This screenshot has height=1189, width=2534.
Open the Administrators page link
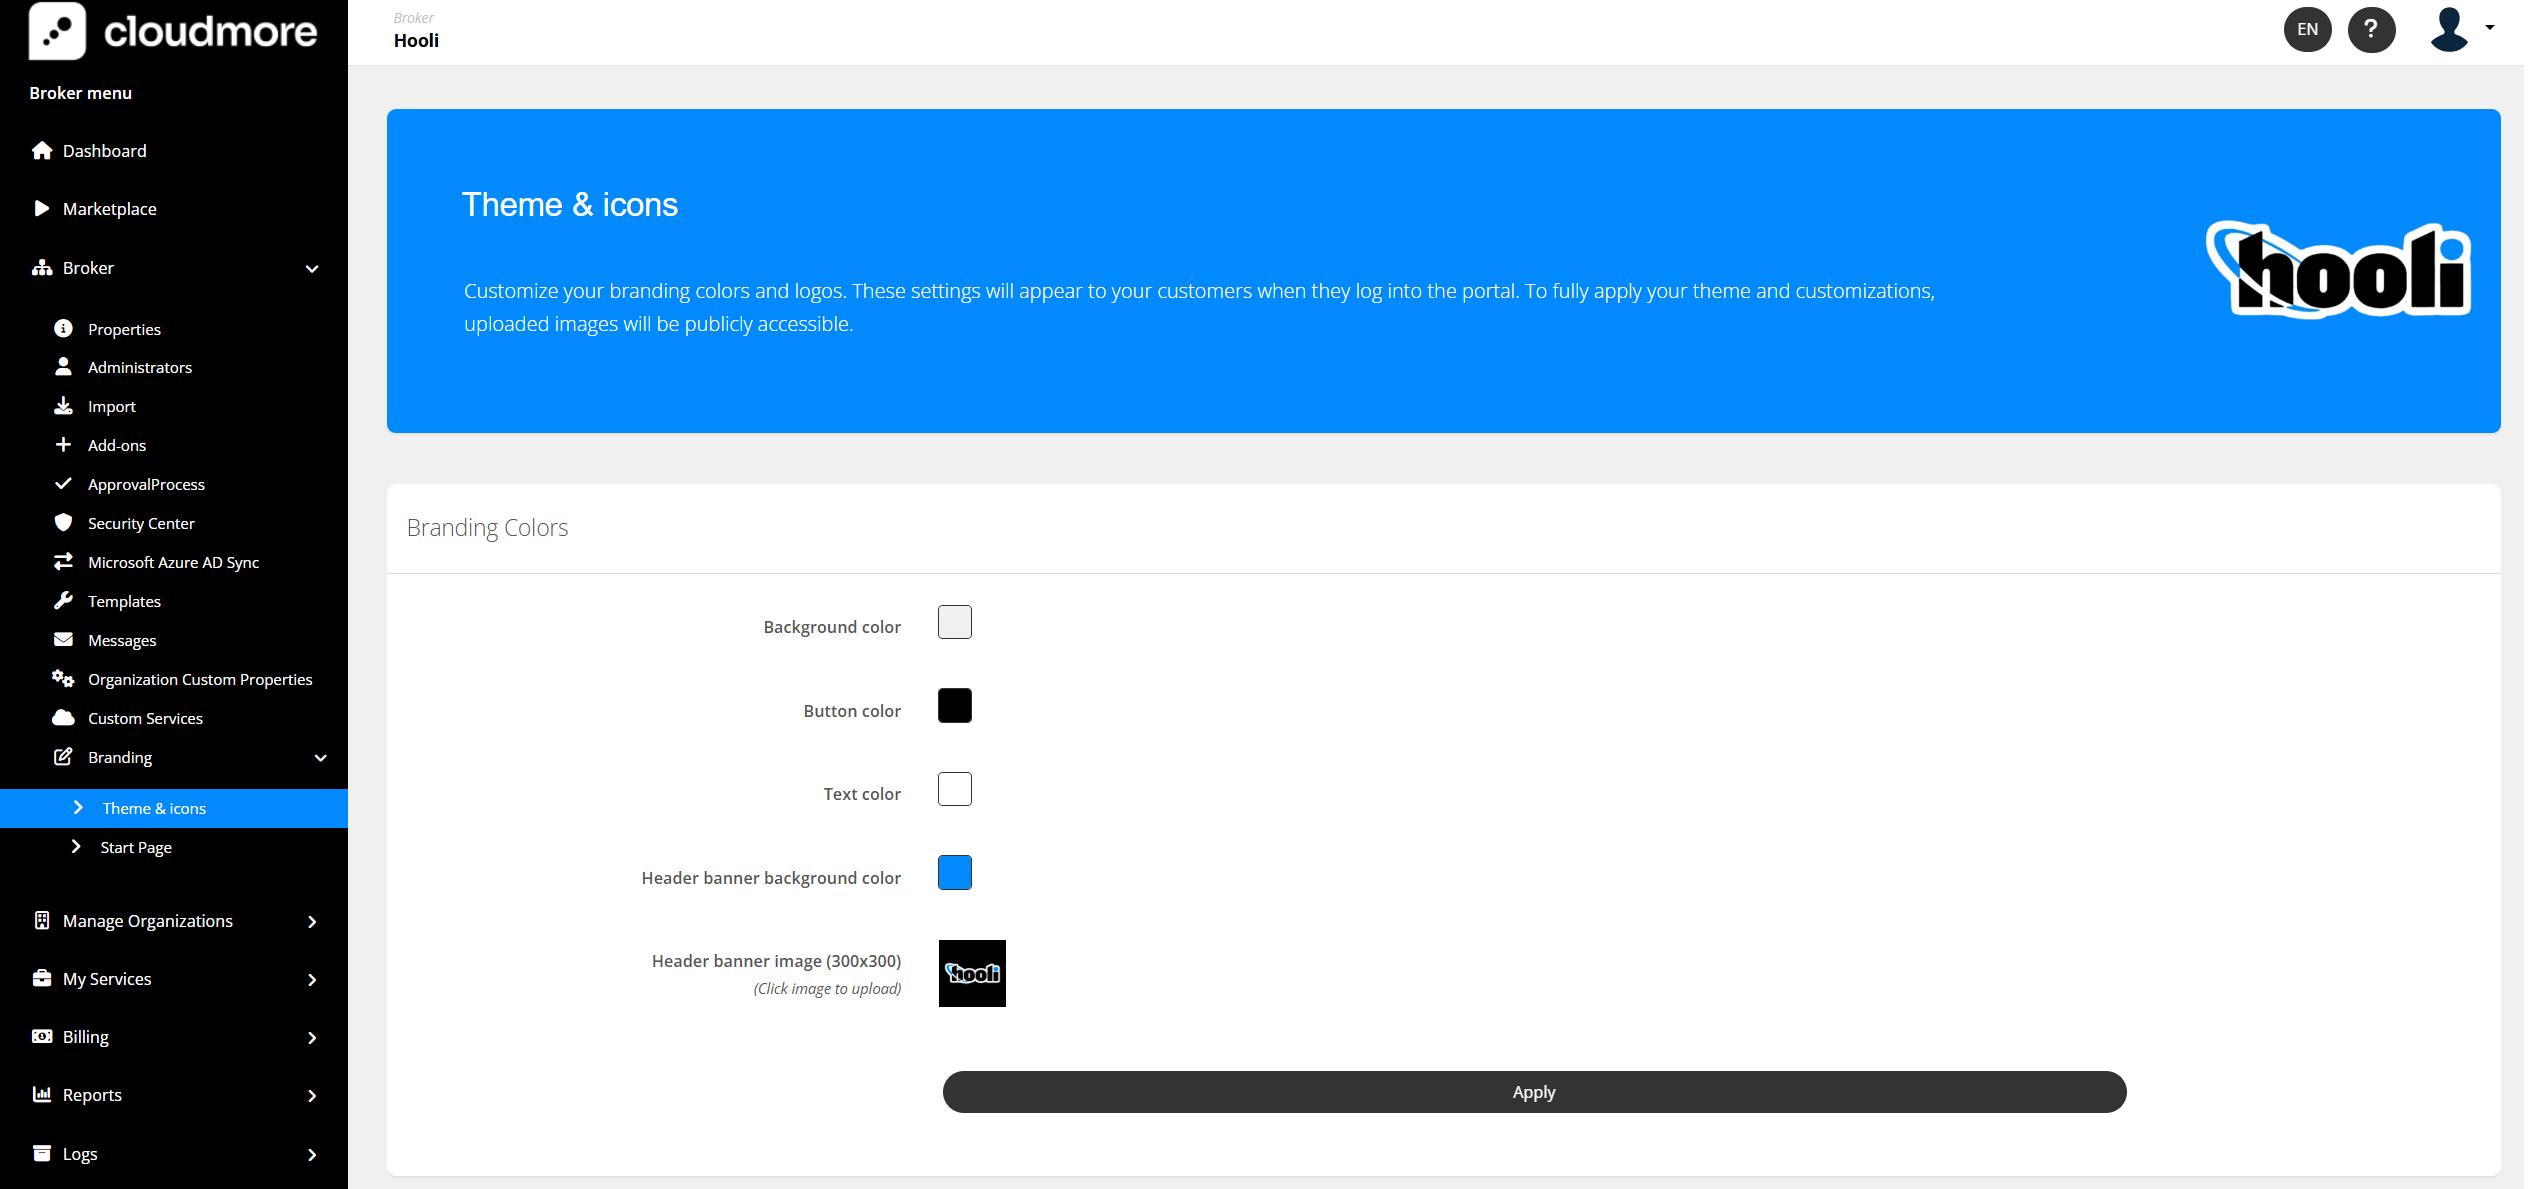[x=140, y=367]
